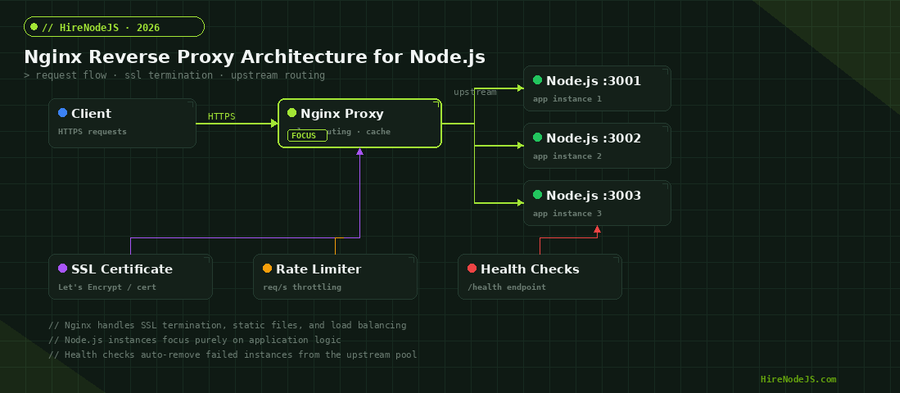Click the note about health checks auto-remove

pos(232,355)
